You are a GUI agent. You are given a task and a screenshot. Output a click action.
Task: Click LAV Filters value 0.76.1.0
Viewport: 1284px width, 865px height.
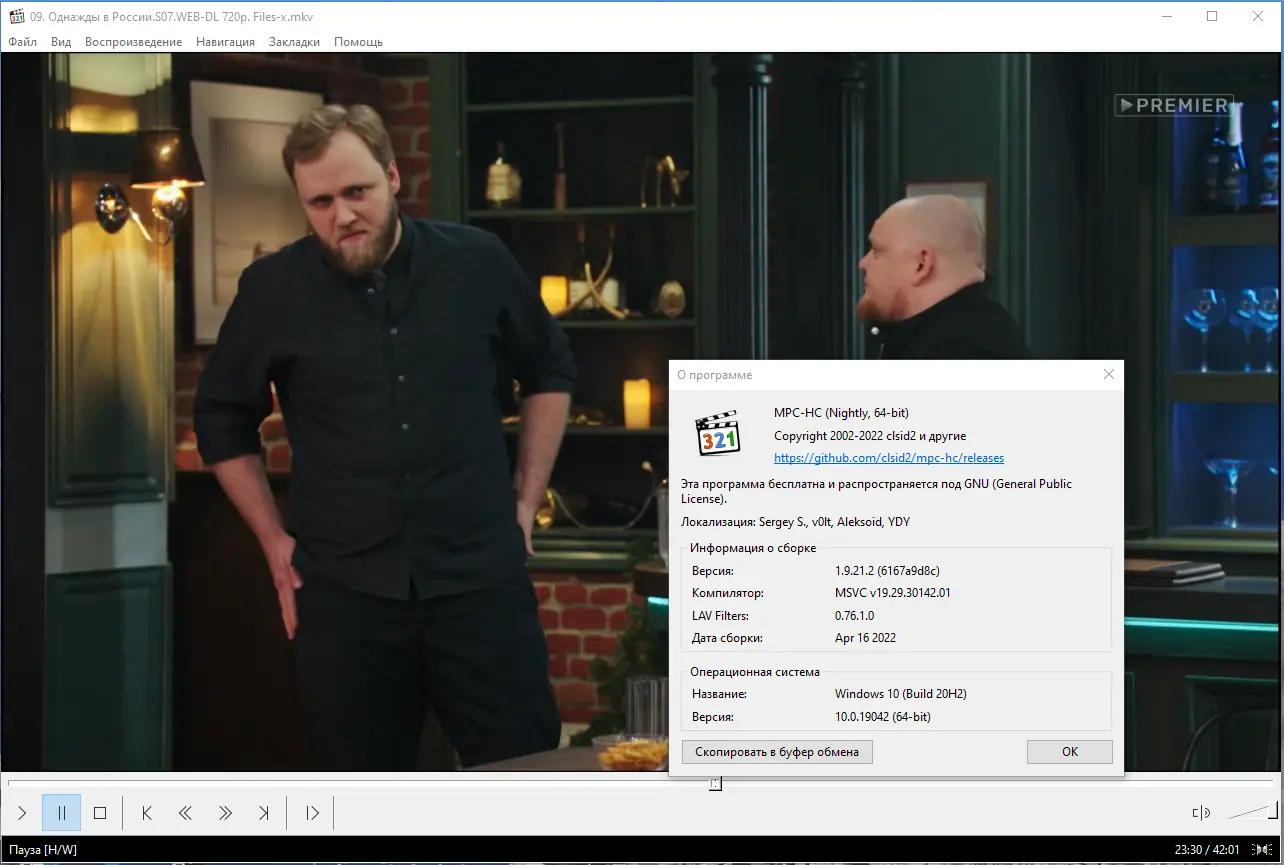(x=854, y=616)
